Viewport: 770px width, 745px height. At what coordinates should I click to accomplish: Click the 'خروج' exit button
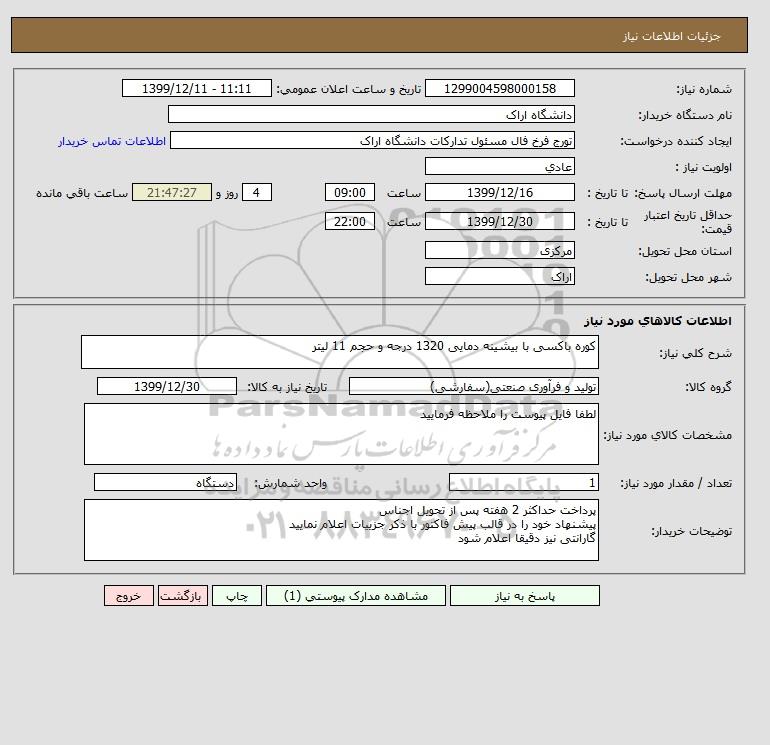point(129,596)
